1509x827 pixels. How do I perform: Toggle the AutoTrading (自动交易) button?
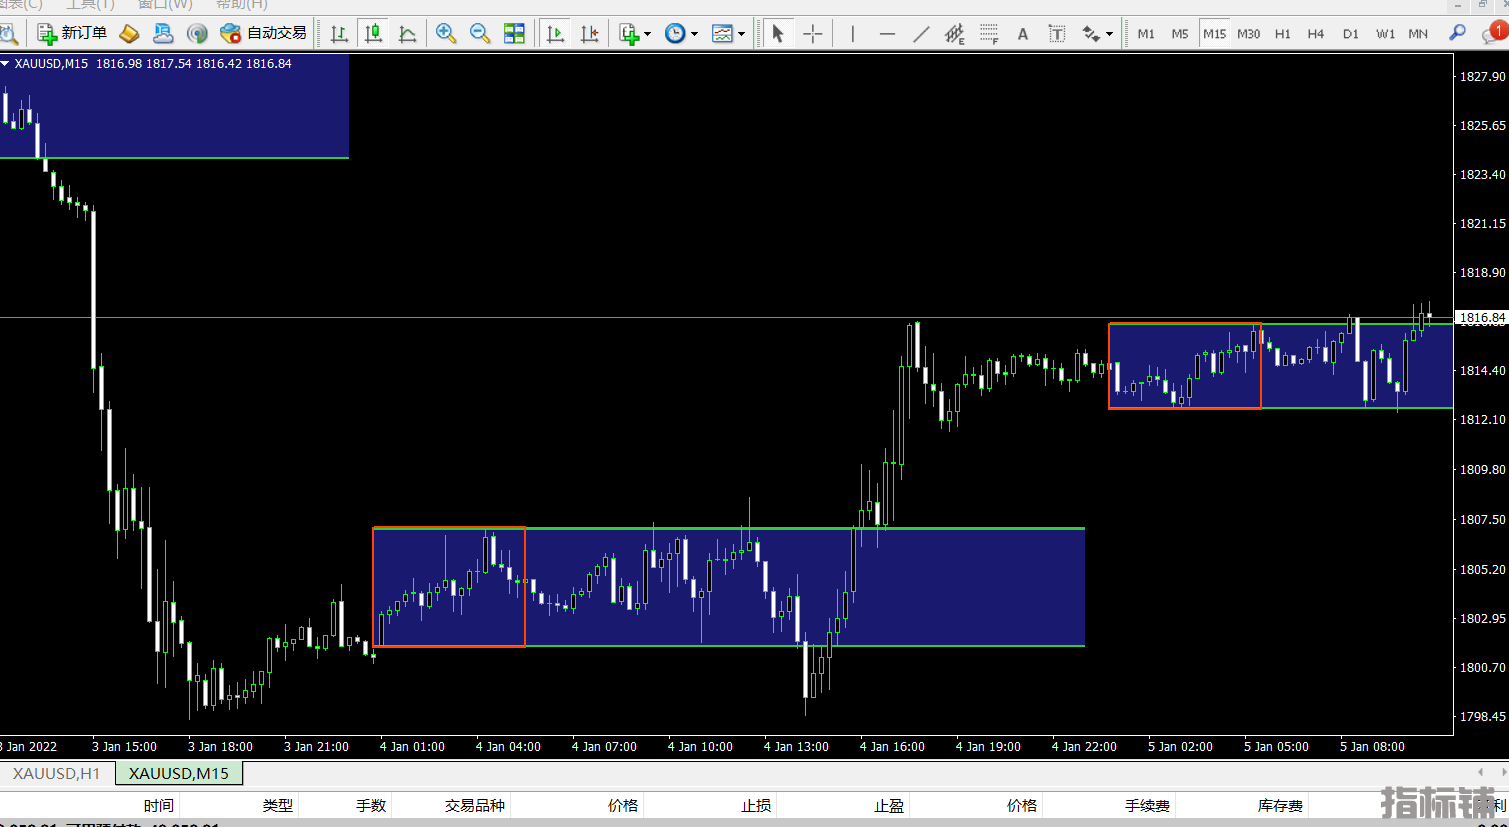click(x=264, y=33)
